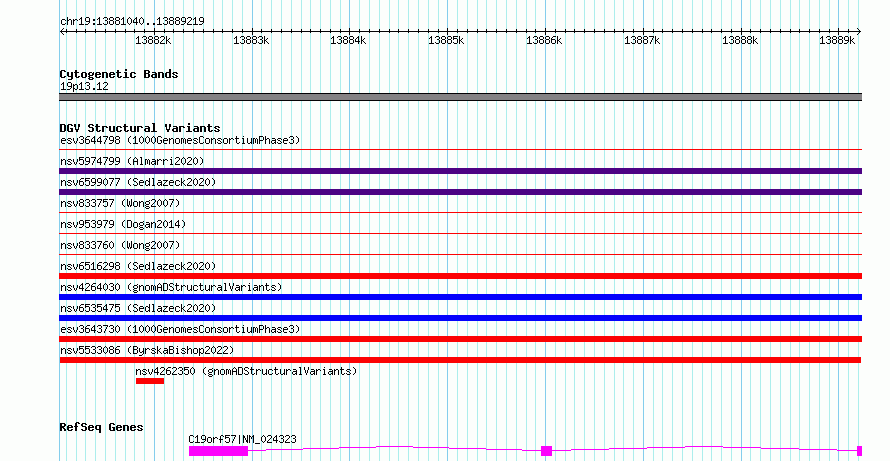Click the 13885k ruler position label
Viewport: 890px width, 461px height.
click(446, 40)
